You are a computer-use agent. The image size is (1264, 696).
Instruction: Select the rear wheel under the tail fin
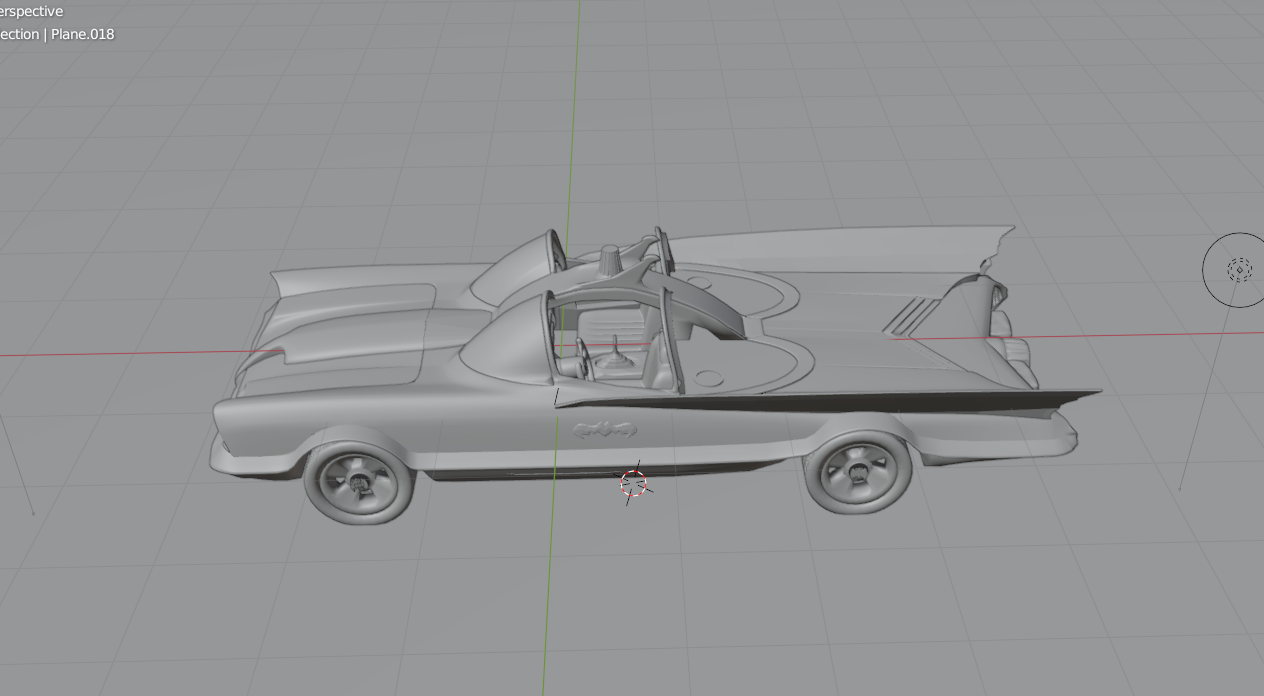[x=859, y=472]
